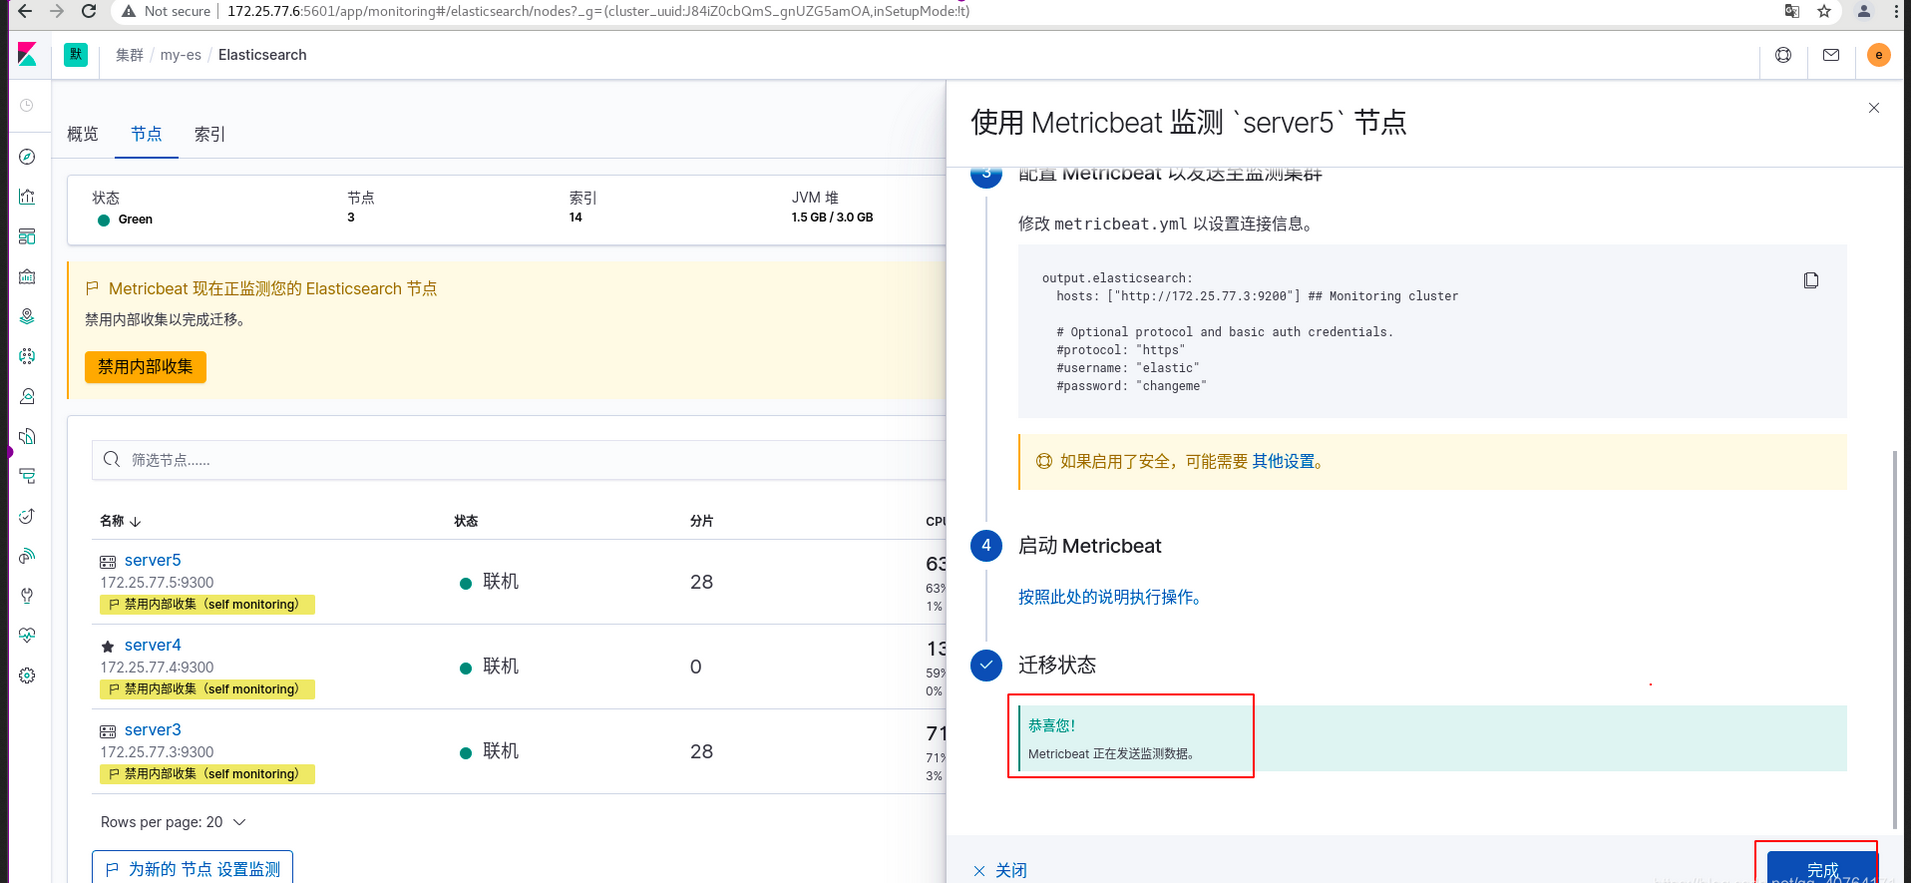Click the green default space avatar
This screenshot has height=883, width=1911.
click(76, 55)
